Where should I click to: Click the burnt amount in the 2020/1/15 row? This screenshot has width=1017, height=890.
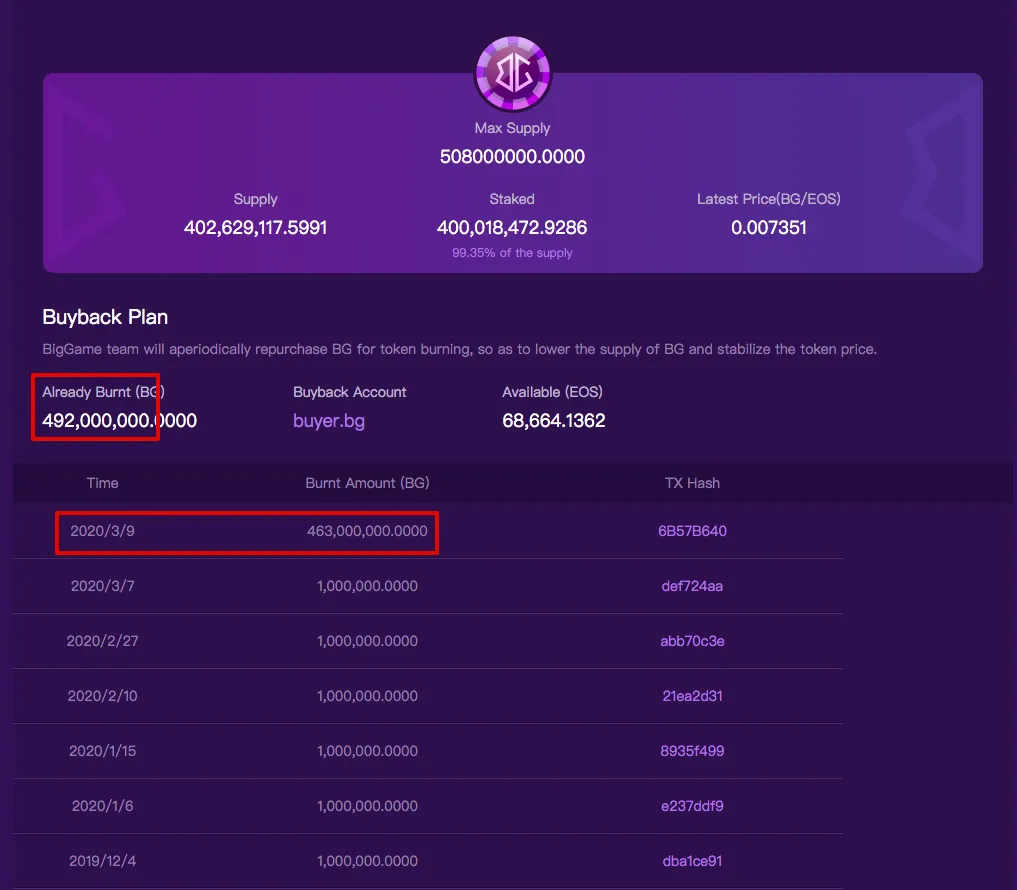point(367,751)
